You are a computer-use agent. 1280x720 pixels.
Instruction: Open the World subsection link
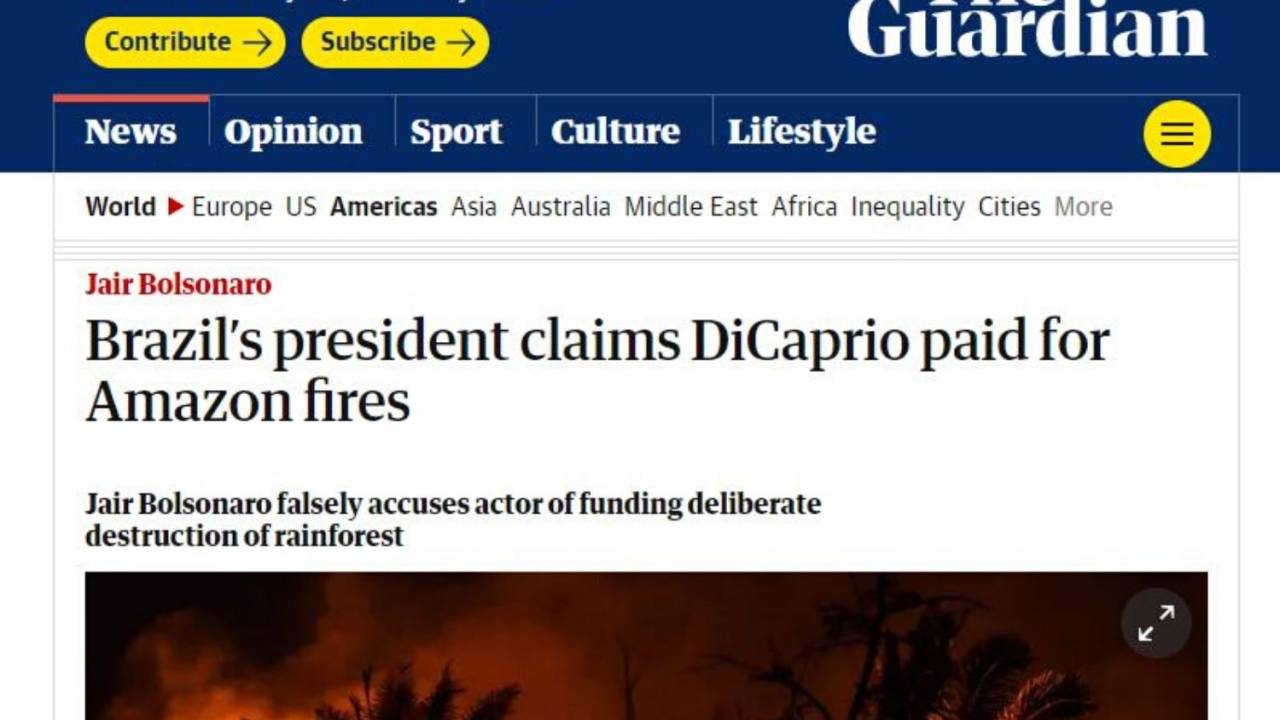pyautogui.click(x=120, y=207)
